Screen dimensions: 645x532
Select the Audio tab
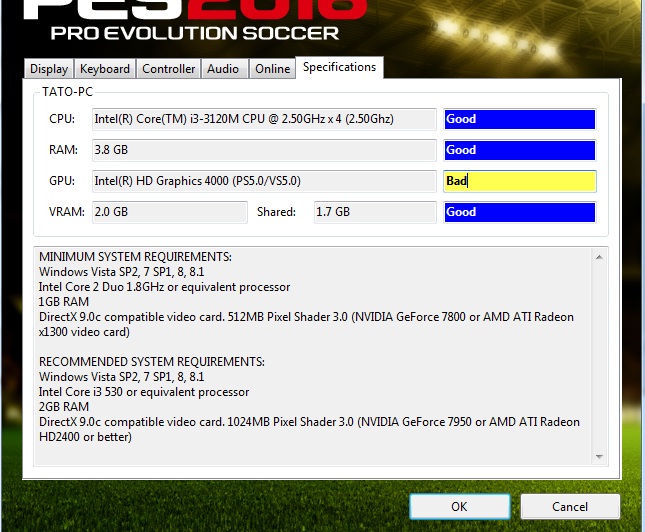pyautogui.click(x=223, y=69)
